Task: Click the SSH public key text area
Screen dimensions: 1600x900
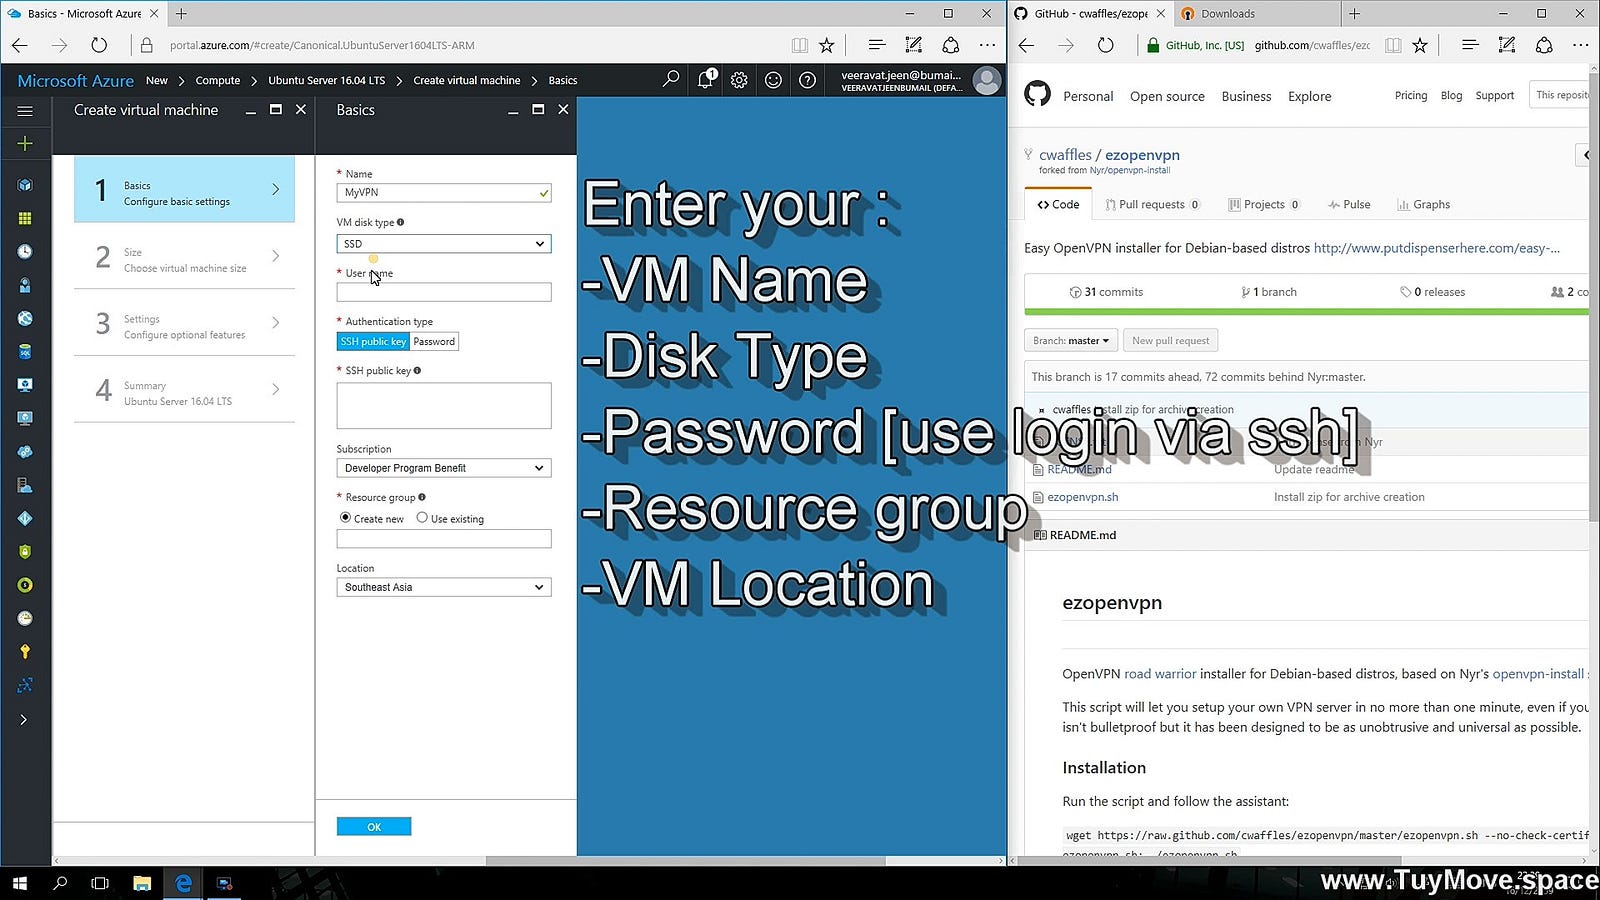Action: tap(444, 405)
